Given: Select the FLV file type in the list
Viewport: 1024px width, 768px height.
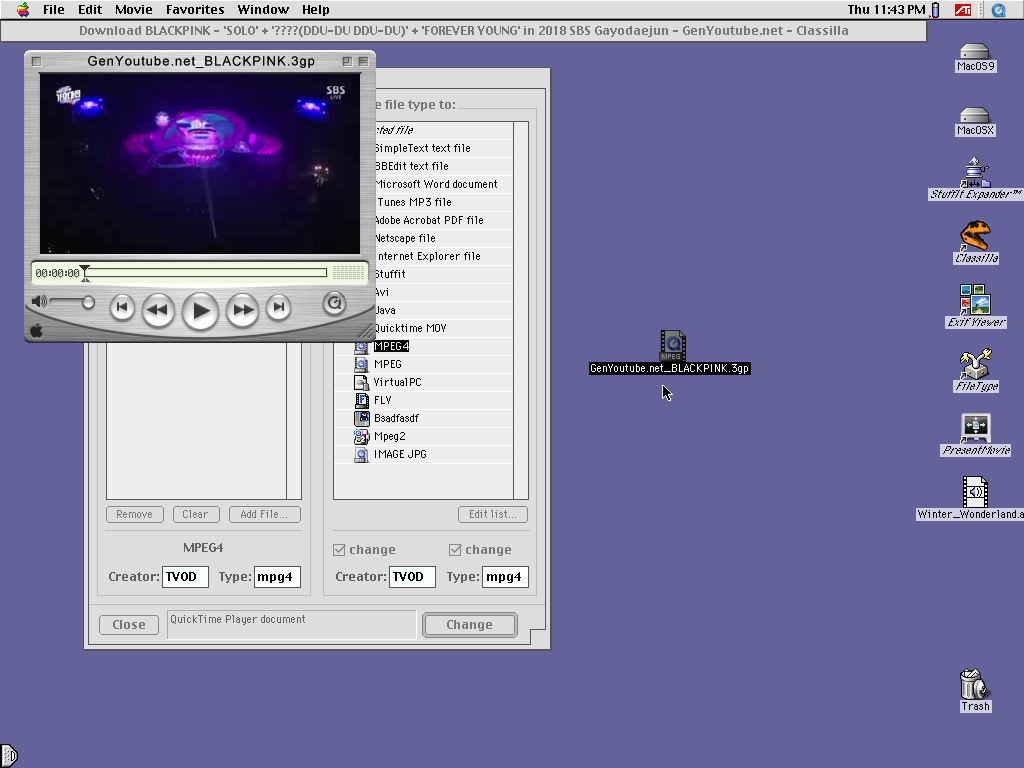Looking at the screenshot, I should (383, 400).
